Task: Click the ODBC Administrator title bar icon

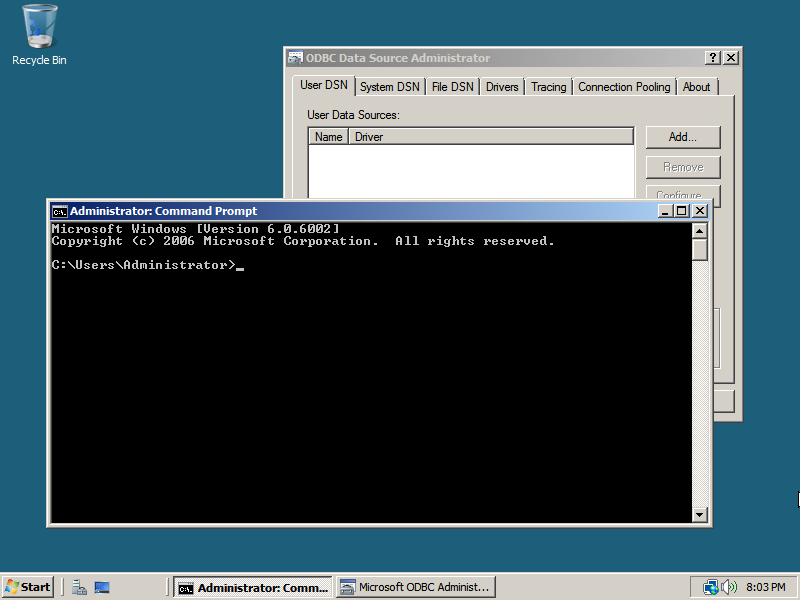Action: 295,58
